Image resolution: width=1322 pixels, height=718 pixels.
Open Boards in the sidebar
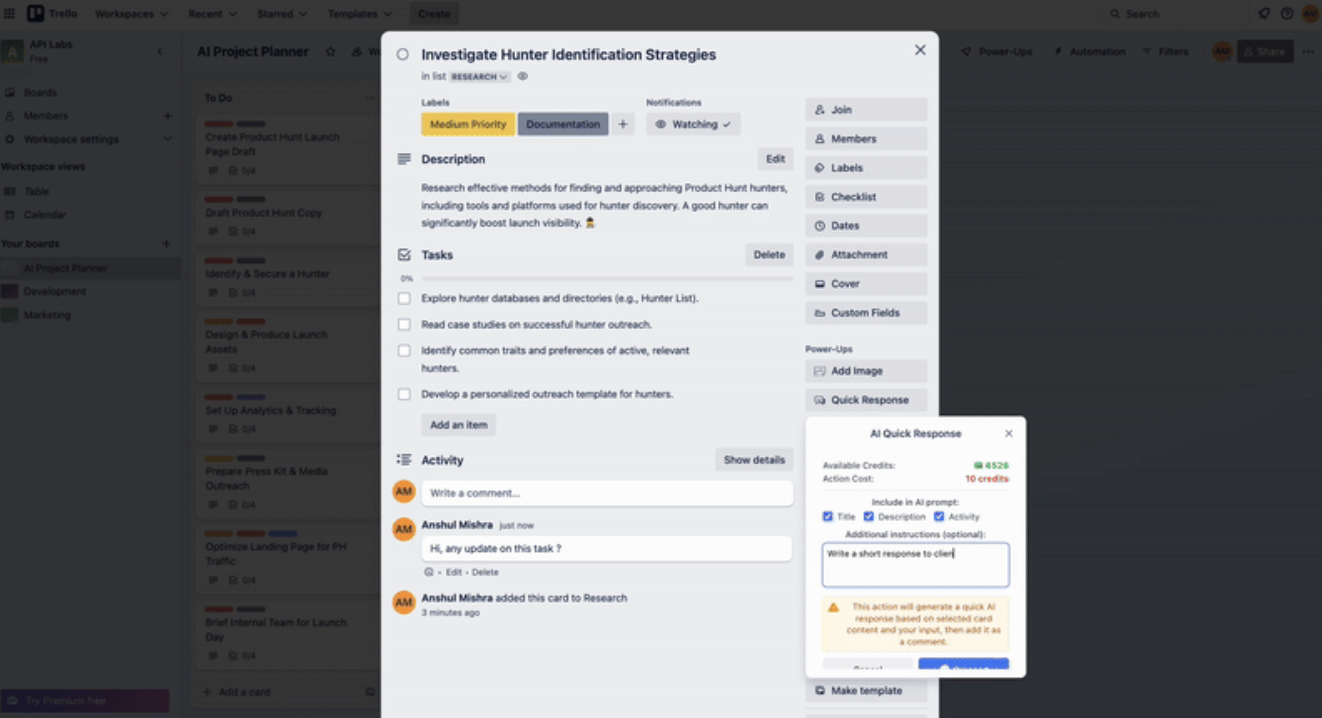(x=40, y=92)
